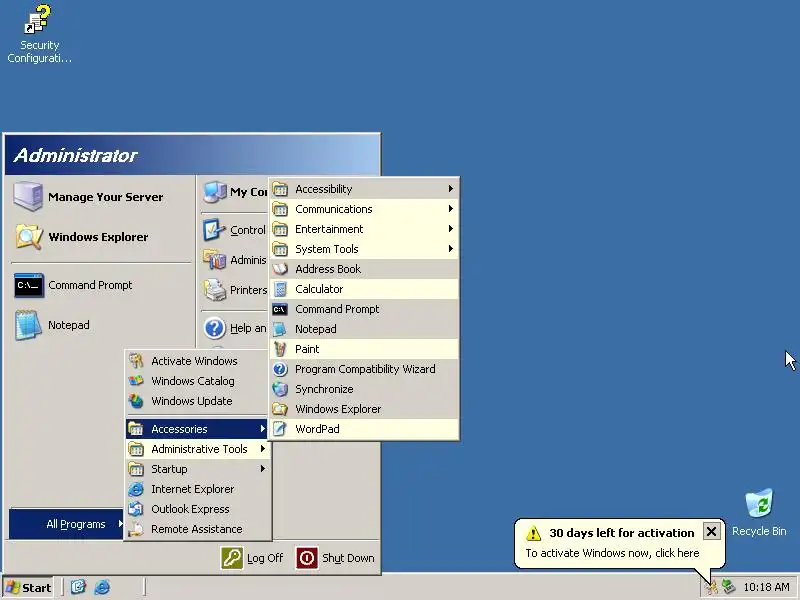Image resolution: width=800 pixels, height=600 pixels.
Task: Click the Help and Support question mark icon
Action: pyautogui.click(x=214, y=328)
